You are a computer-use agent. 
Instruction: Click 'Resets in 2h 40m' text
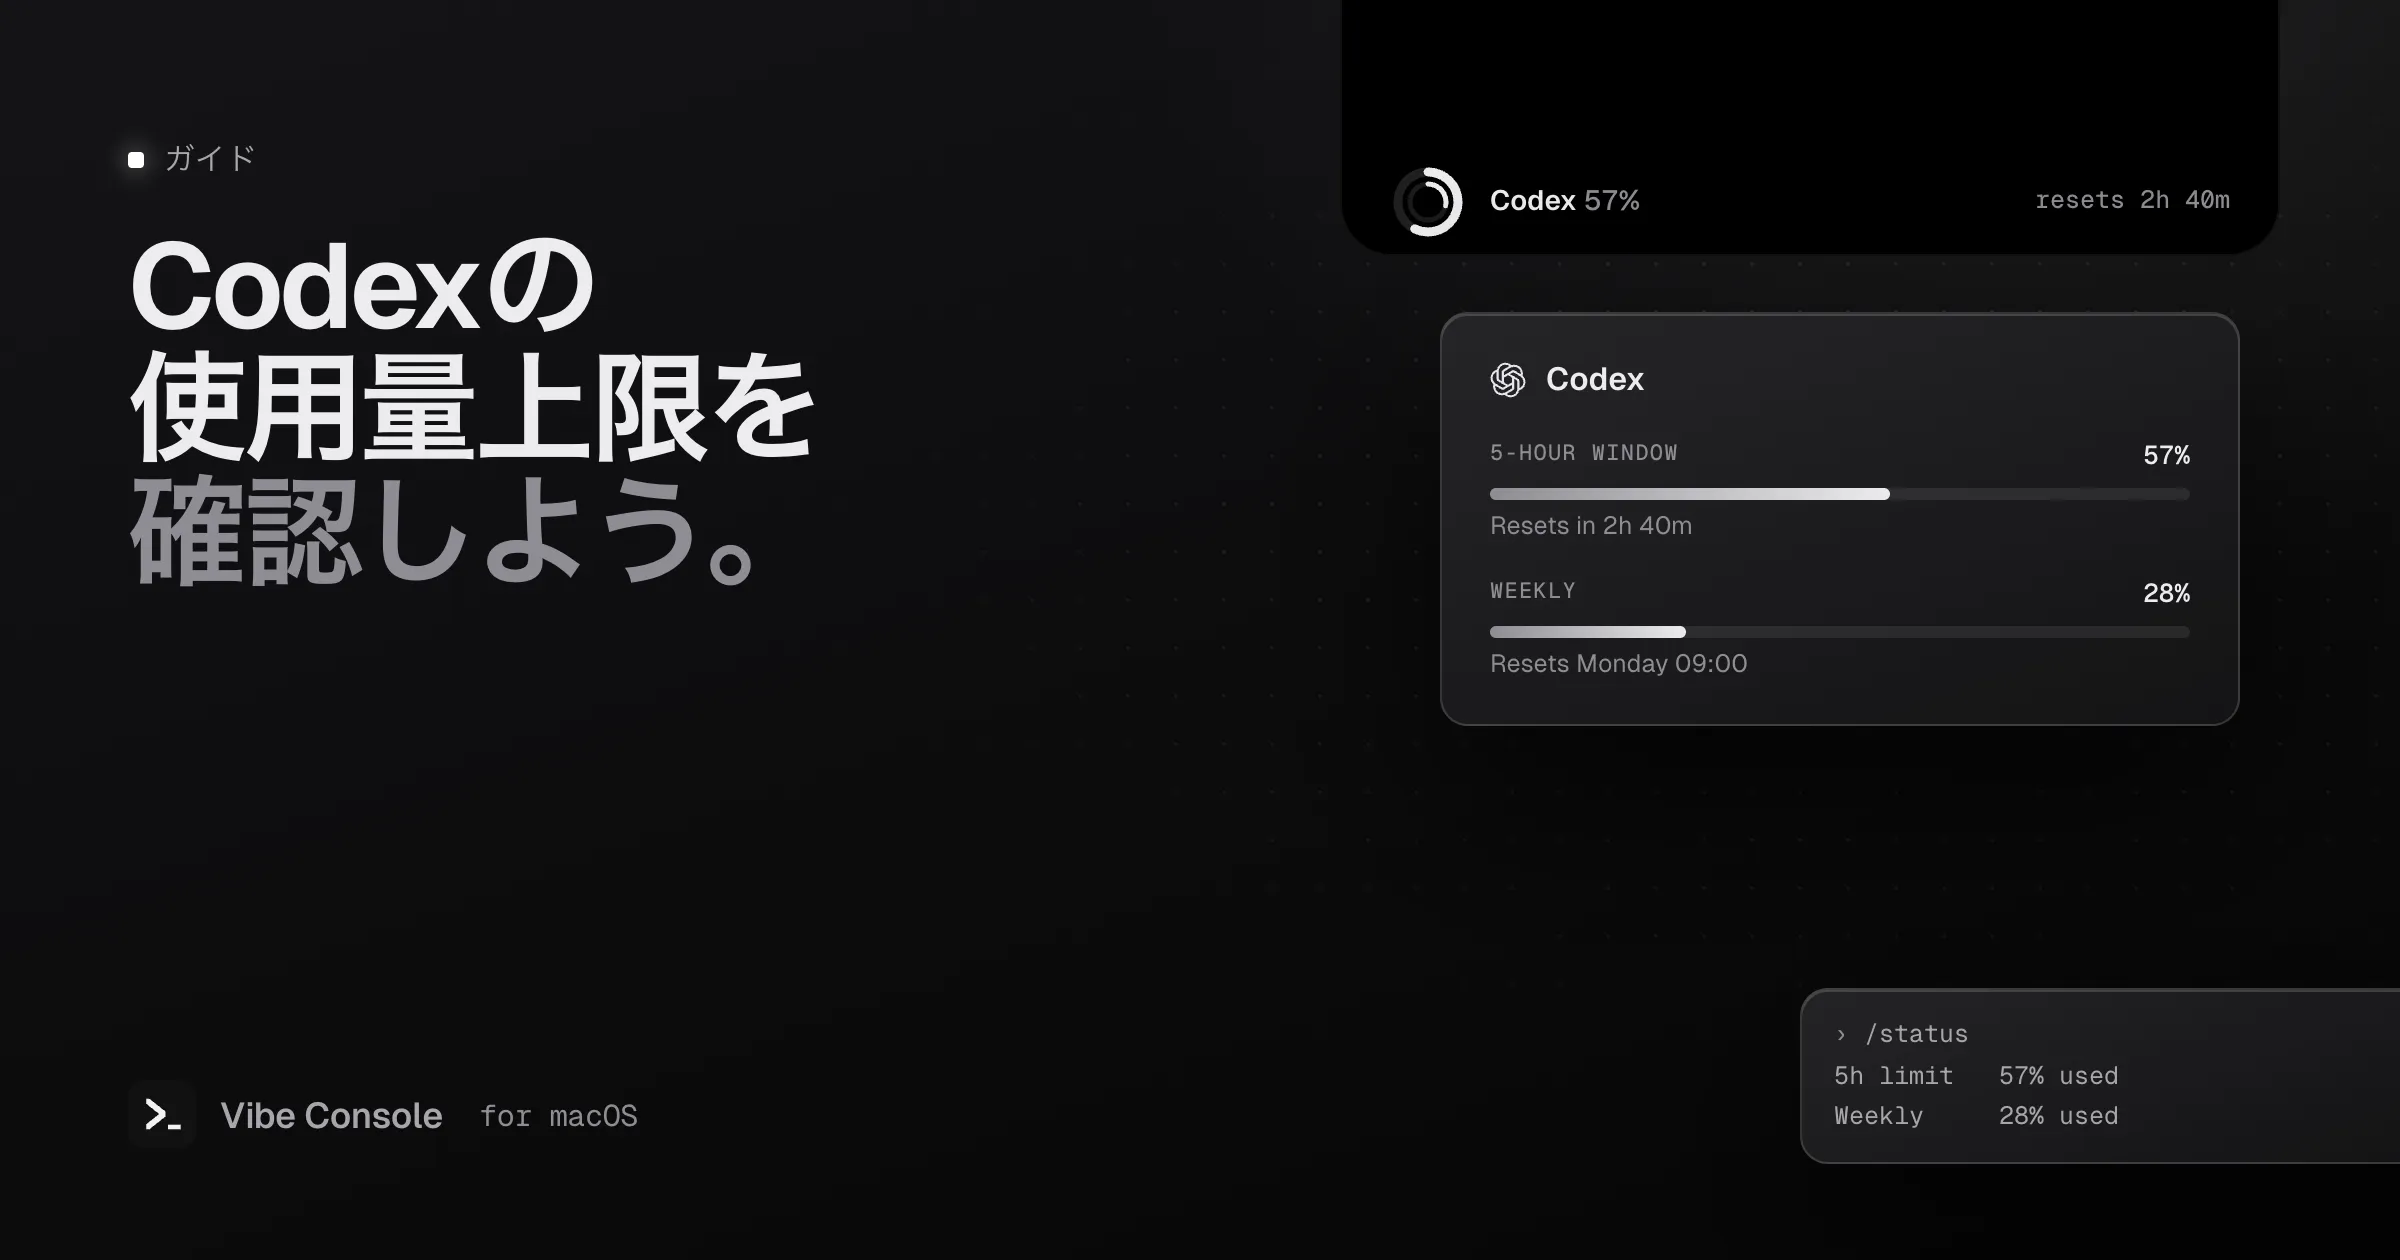point(1591,526)
